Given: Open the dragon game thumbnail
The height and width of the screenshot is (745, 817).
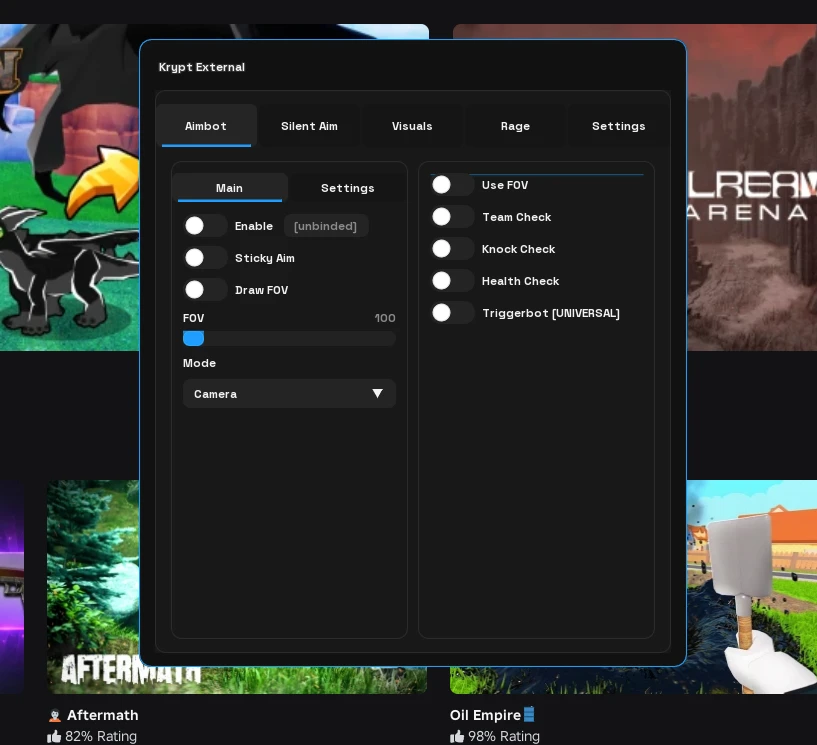Looking at the screenshot, I should (69, 188).
